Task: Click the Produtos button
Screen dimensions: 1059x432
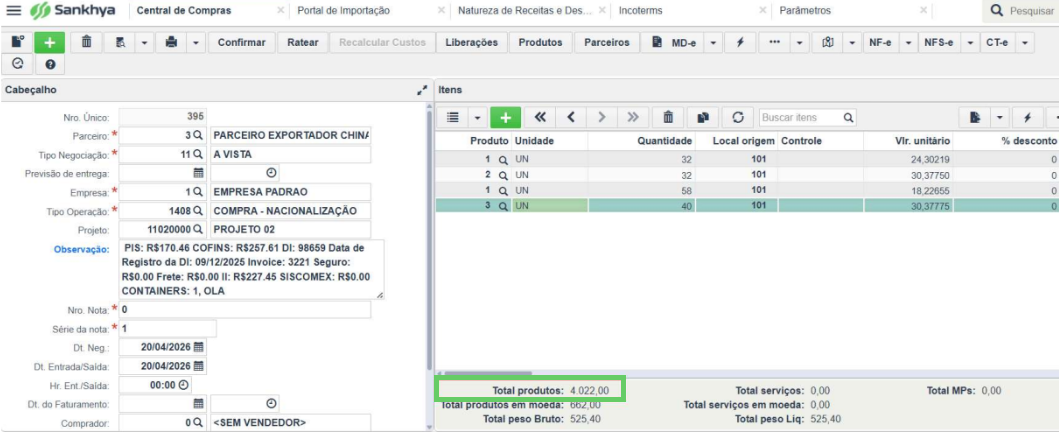Action: coord(540,43)
